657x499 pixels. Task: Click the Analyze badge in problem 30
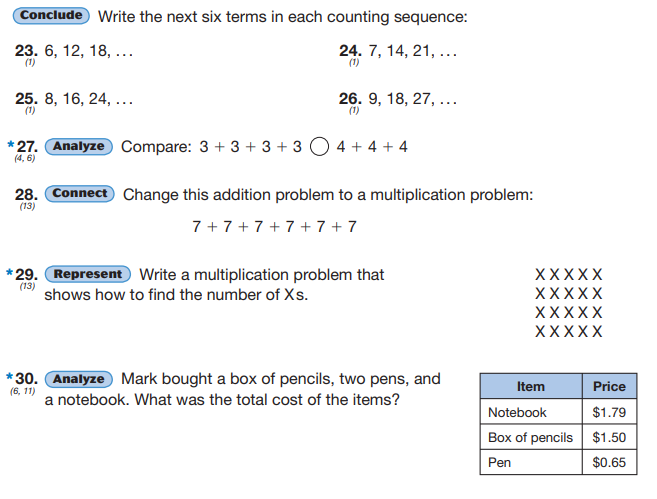pyautogui.click(x=79, y=379)
